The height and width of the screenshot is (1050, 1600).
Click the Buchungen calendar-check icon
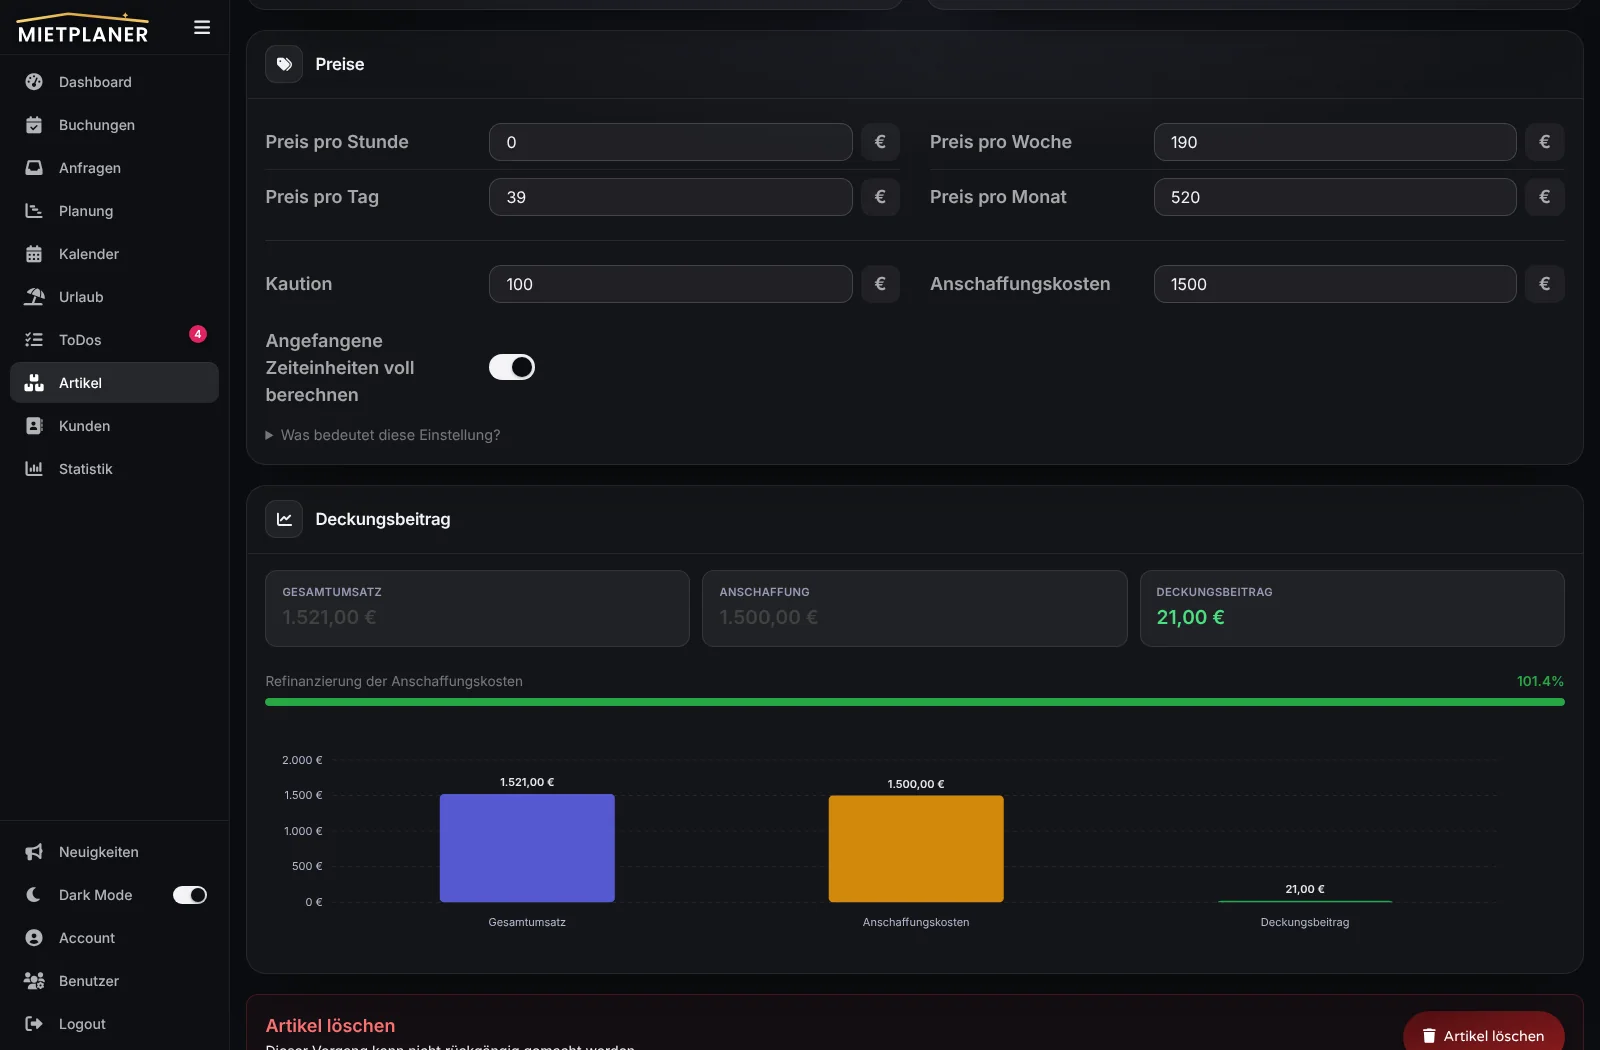tap(34, 125)
